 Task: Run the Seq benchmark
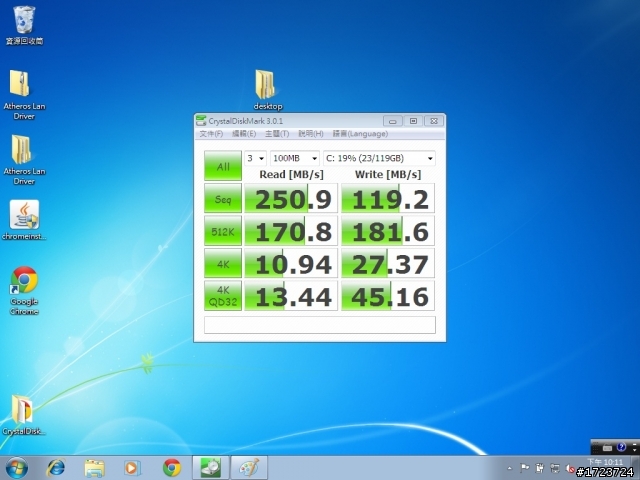[223, 198]
